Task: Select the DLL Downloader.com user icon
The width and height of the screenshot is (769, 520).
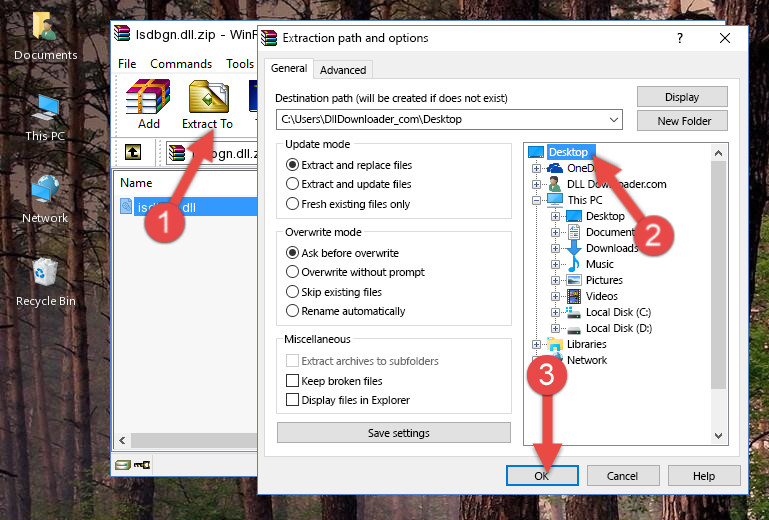Action: (555, 184)
